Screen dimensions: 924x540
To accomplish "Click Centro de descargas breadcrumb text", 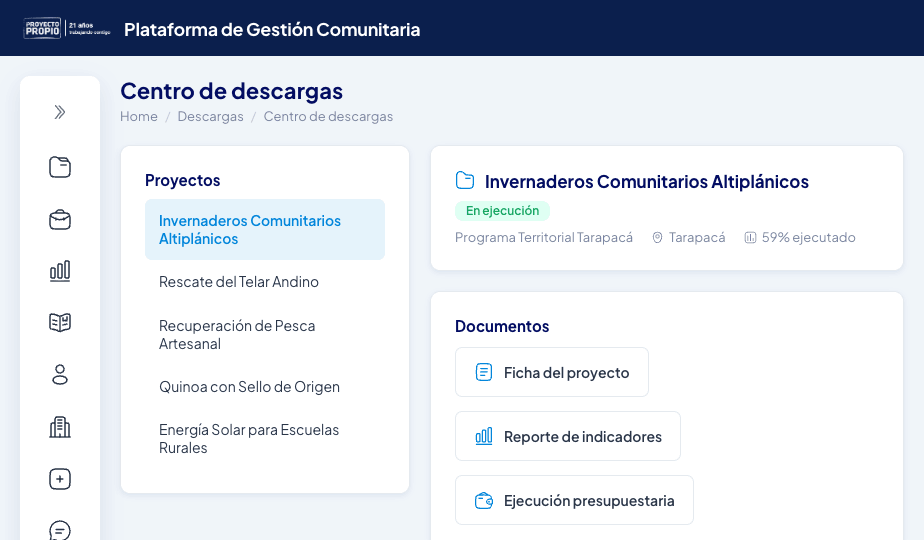I will [328, 116].
